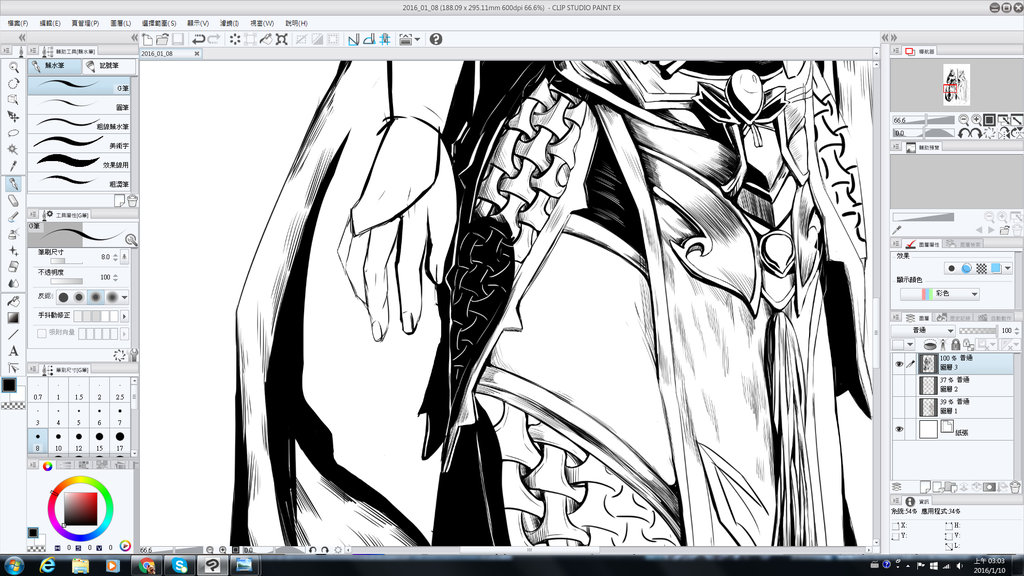Click the 筆刷尺寸 brush size slider
This screenshot has height=576, width=1024.
[67, 262]
